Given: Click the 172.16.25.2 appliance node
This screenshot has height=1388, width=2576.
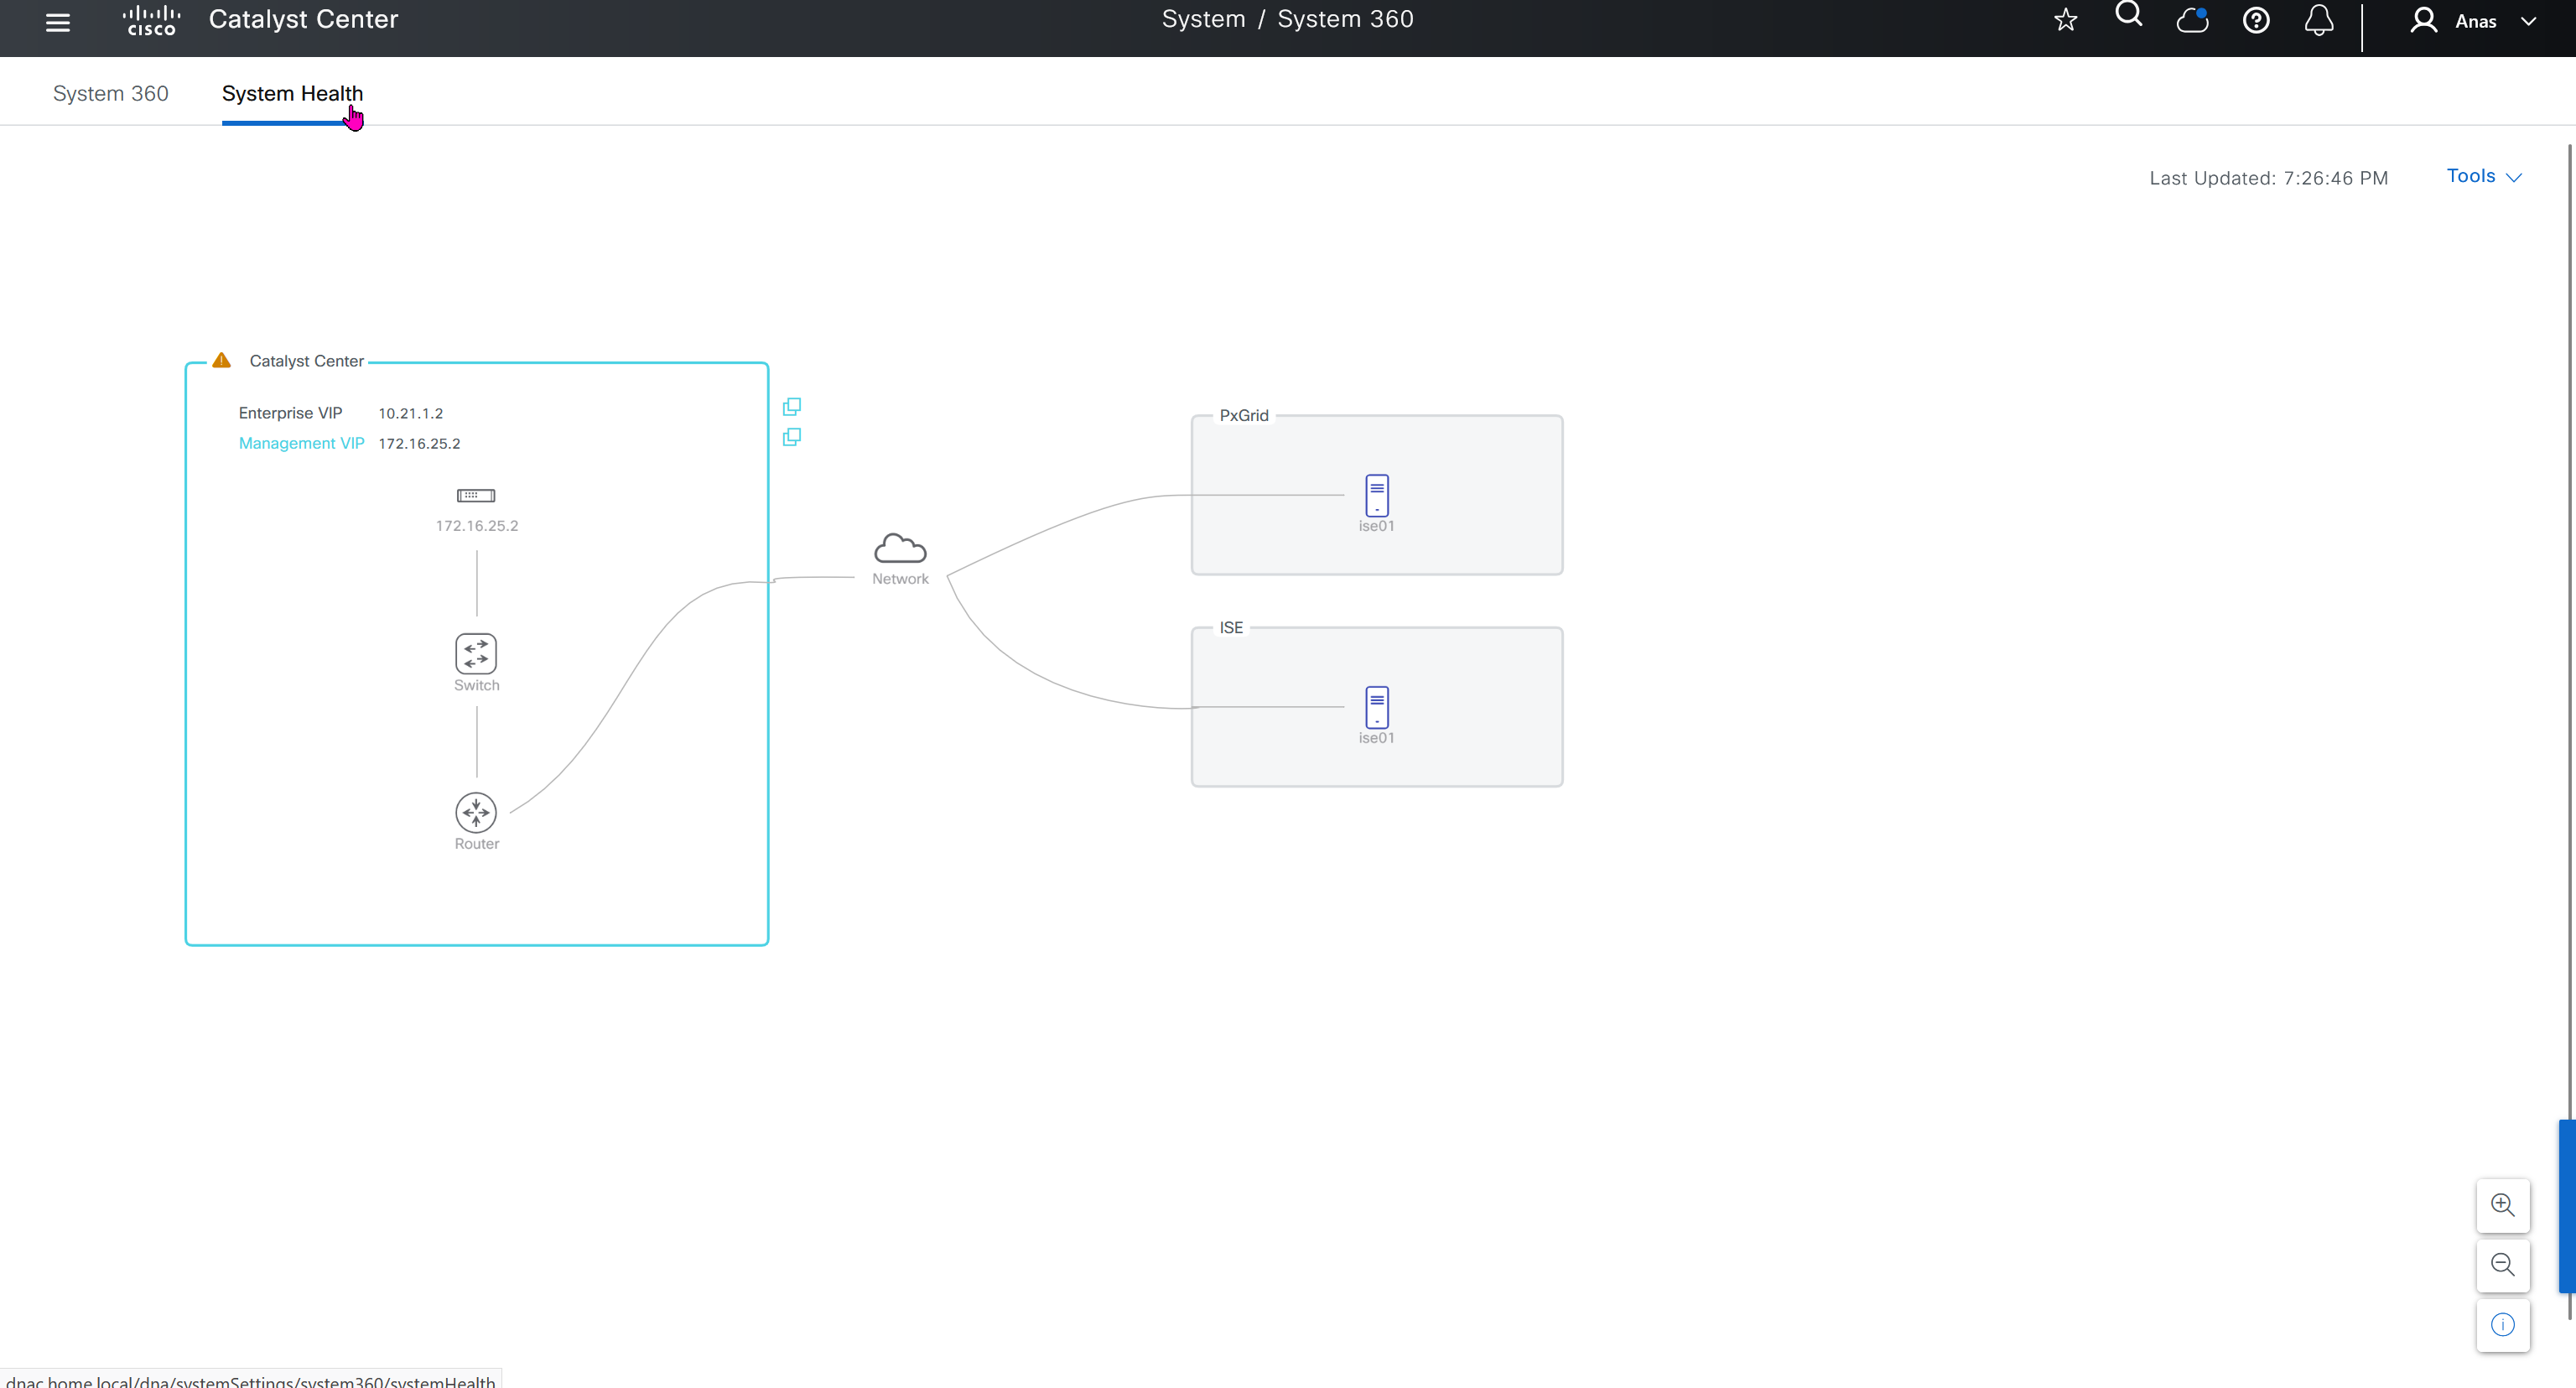Looking at the screenshot, I should coord(476,496).
